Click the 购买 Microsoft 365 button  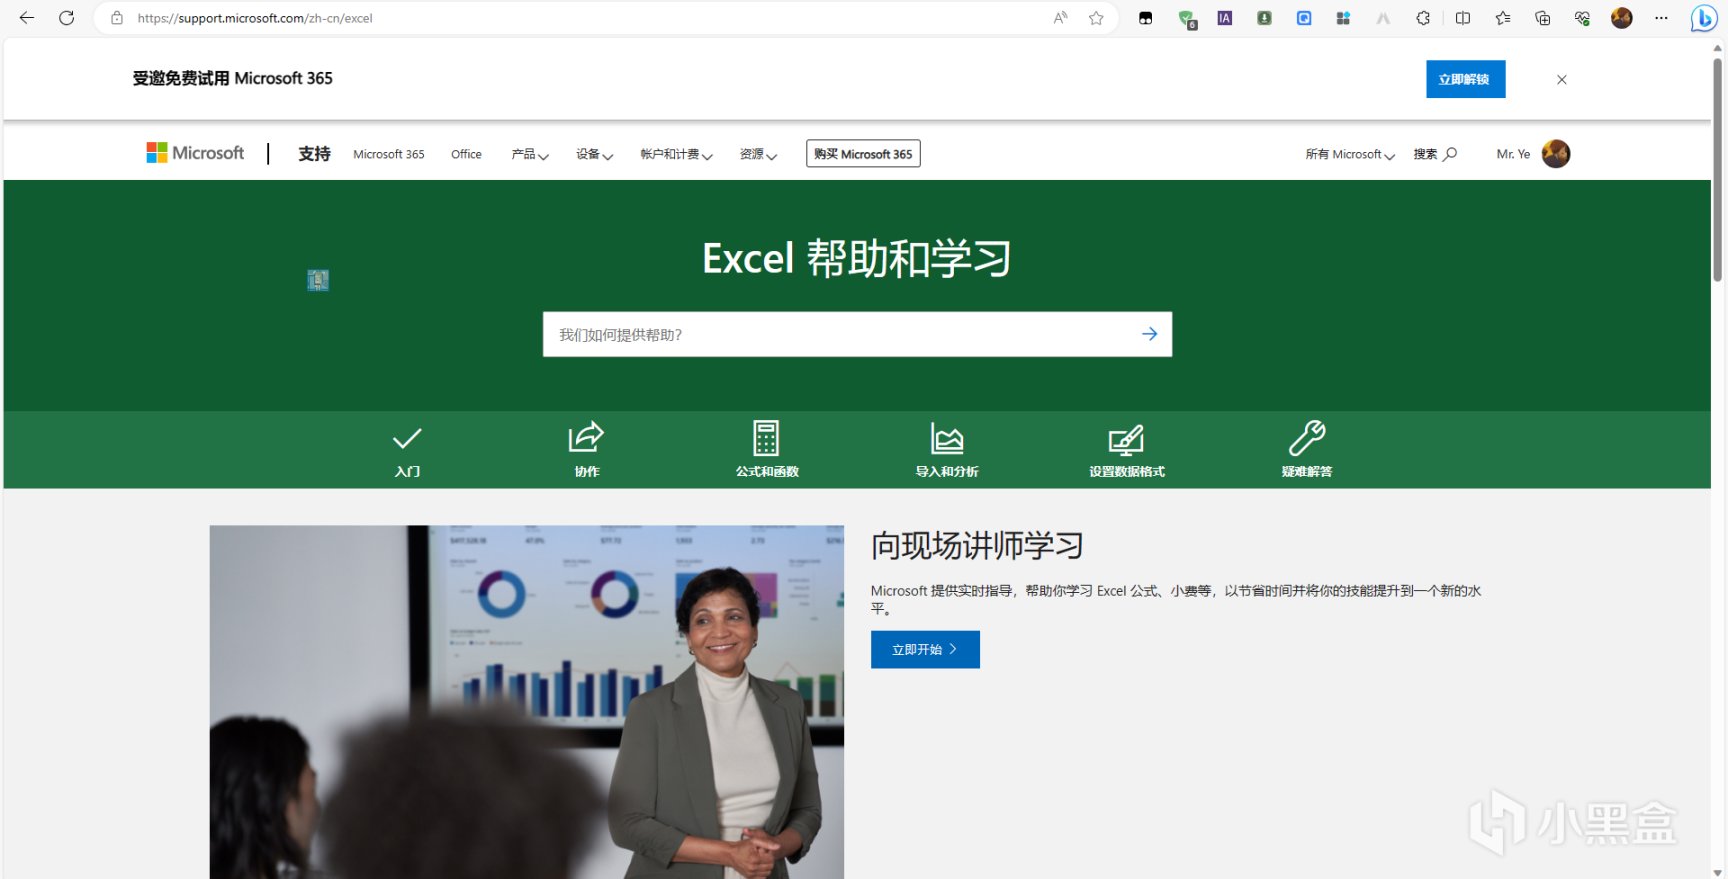(x=863, y=153)
